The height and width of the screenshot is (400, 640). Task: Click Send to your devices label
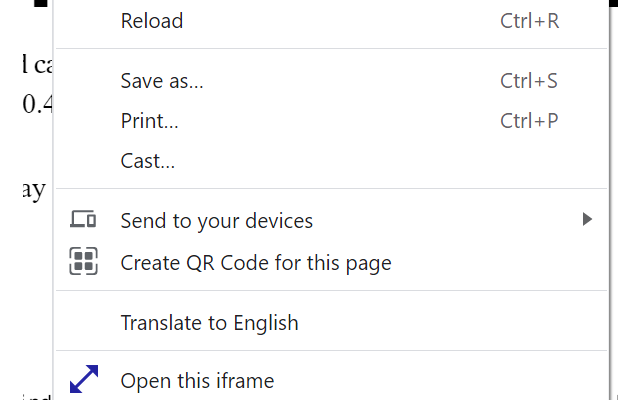(216, 221)
